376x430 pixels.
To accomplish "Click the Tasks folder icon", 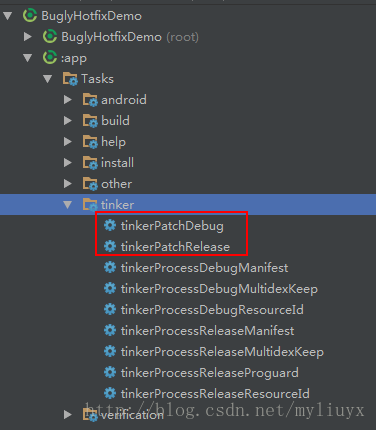I will click(70, 79).
